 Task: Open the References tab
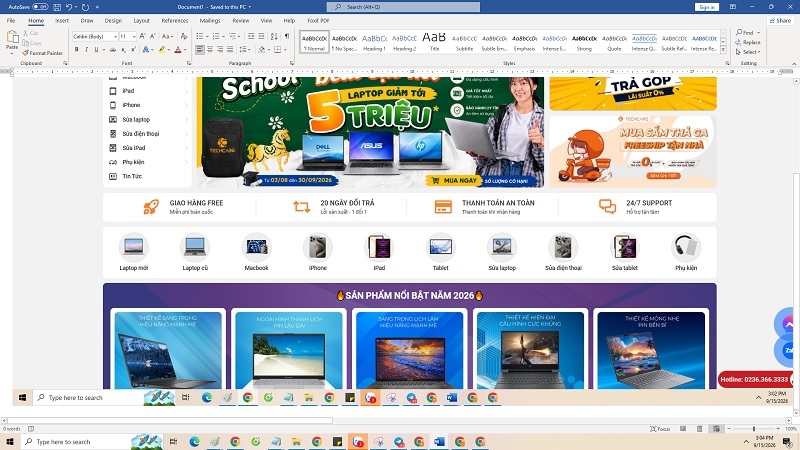pyautogui.click(x=174, y=20)
